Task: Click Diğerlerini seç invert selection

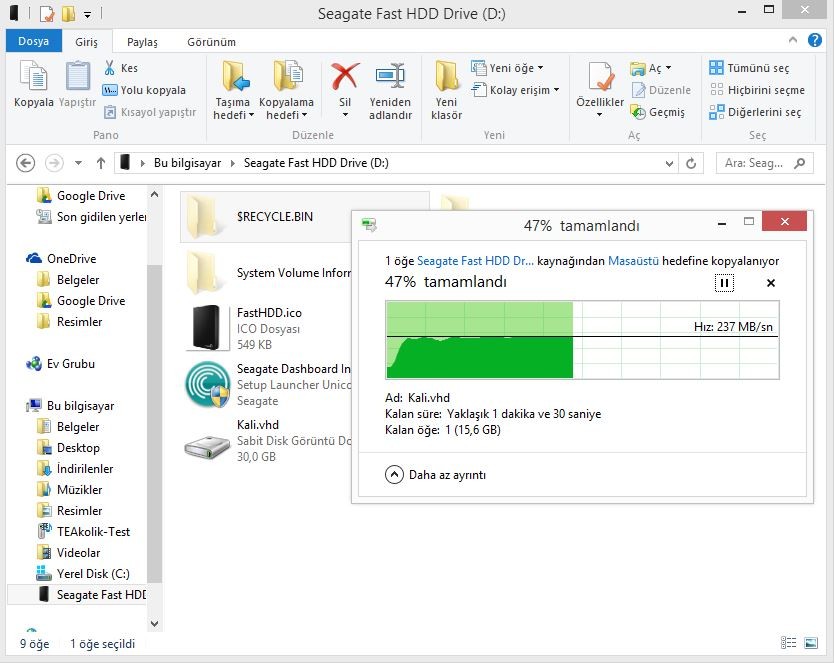Action: pyautogui.click(x=755, y=112)
